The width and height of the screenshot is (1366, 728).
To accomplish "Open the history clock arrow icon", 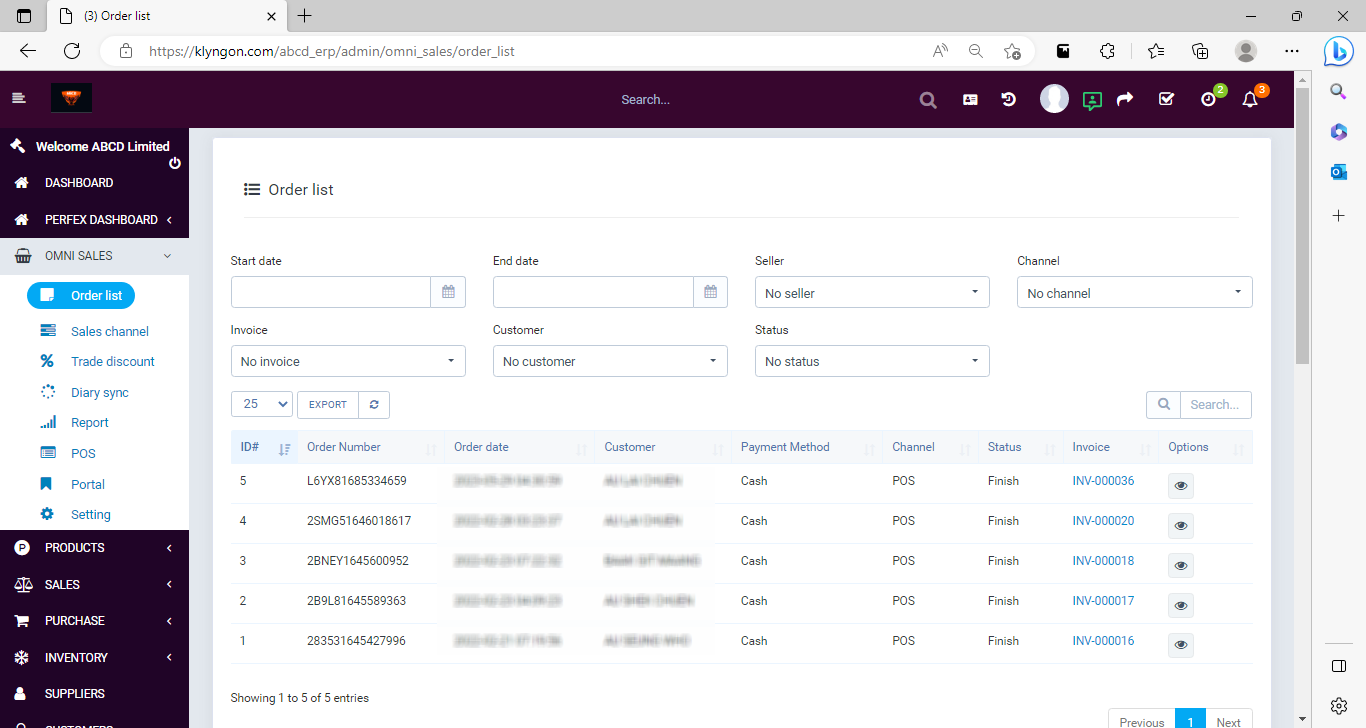I will (x=1009, y=99).
